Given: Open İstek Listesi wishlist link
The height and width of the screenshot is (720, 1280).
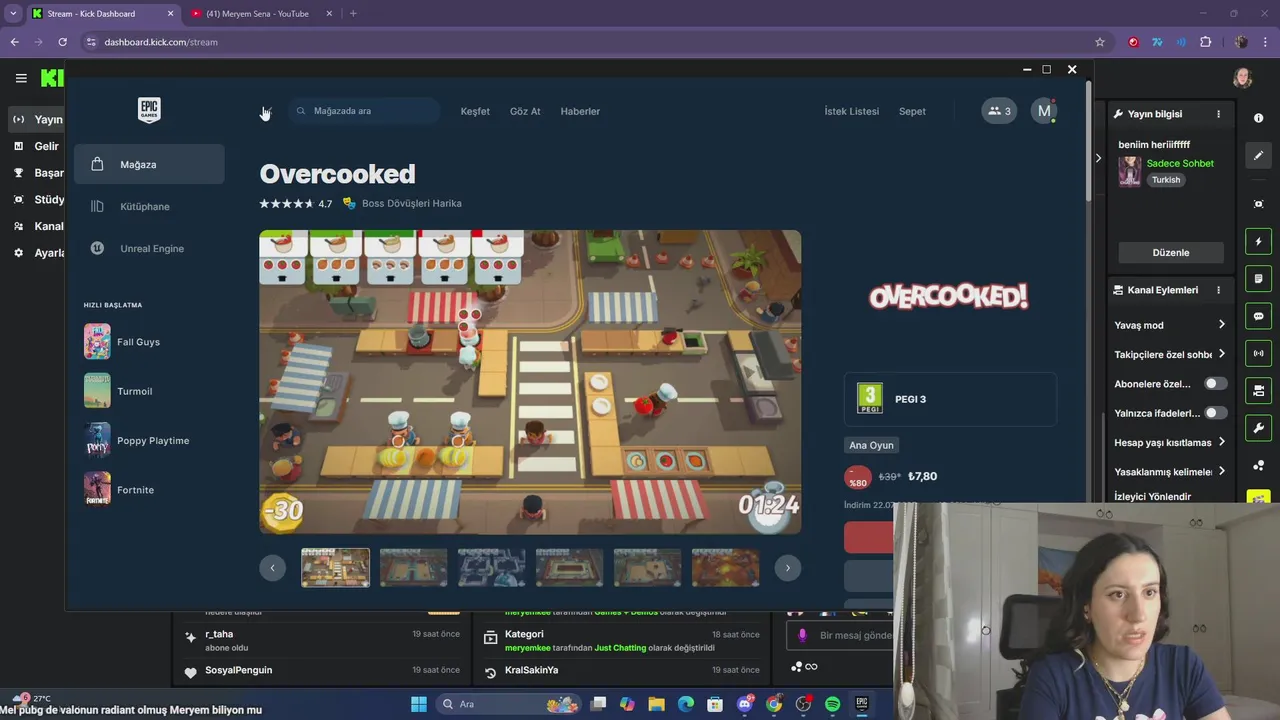Looking at the screenshot, I should (x=851, y=111).
